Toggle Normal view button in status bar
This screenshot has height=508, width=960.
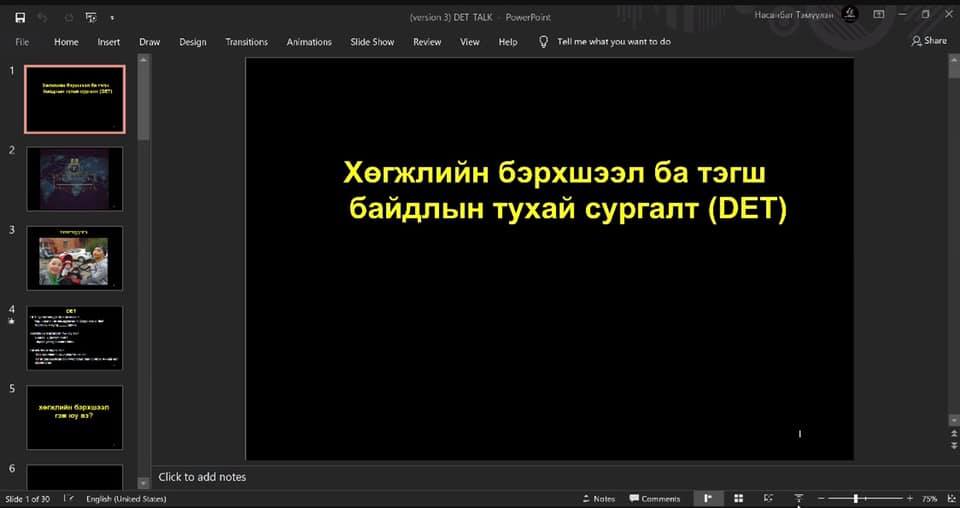click(708, 498)
